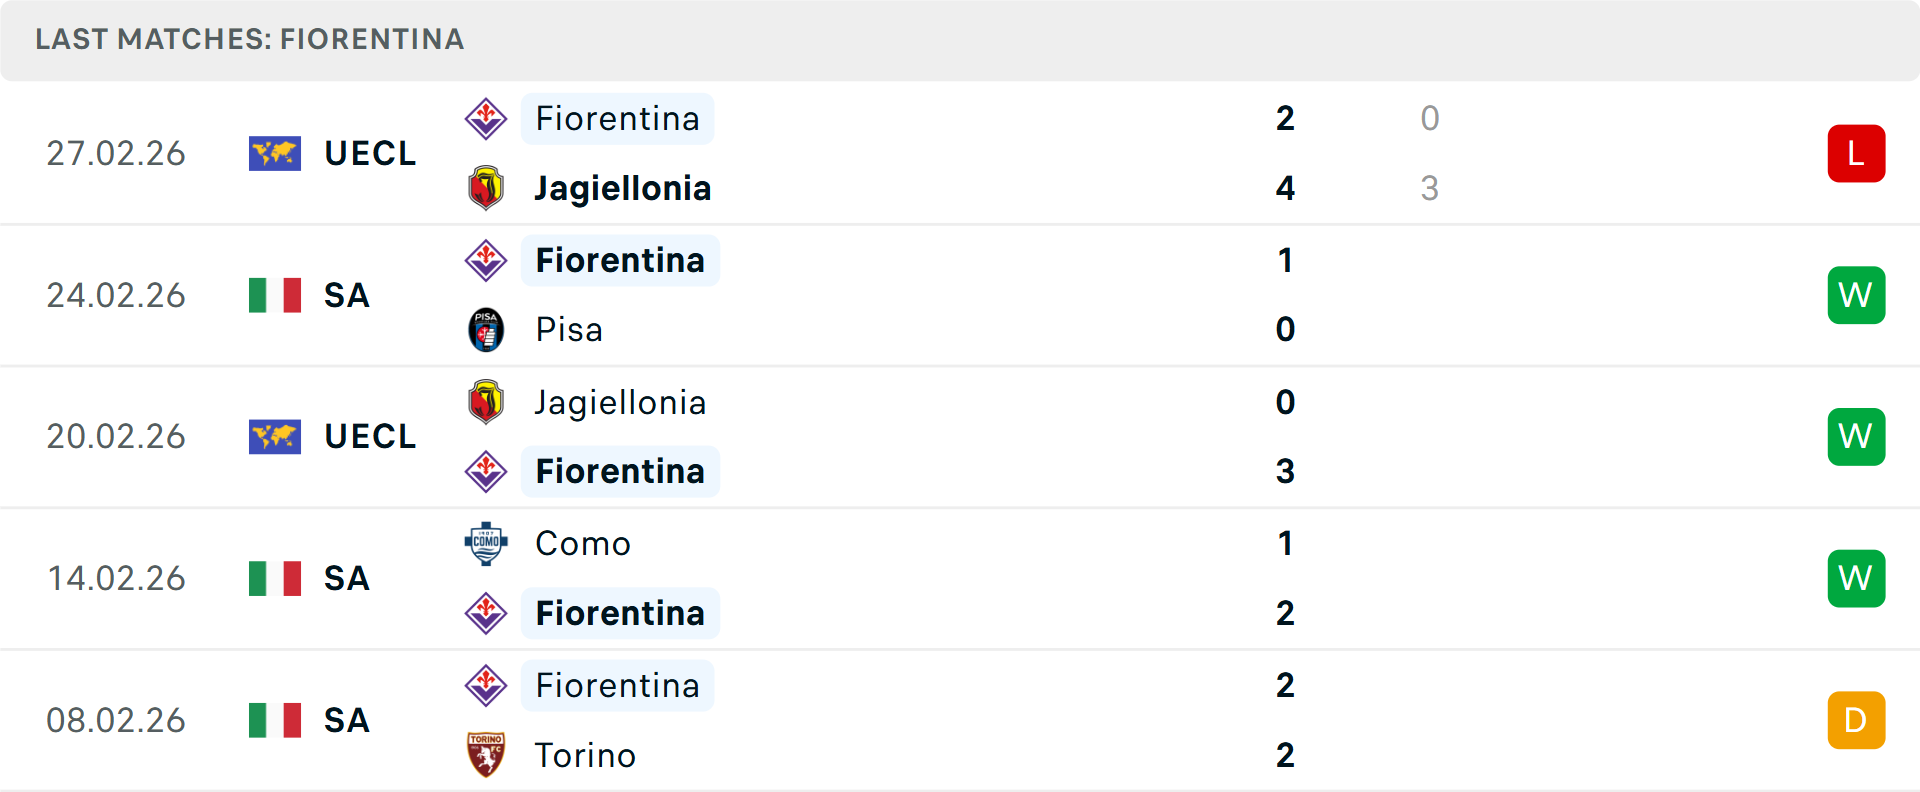Click the Italian flag icon next to the Pisa match
This screenshot has width=1920, height=792.
click(x=275, y=295)
